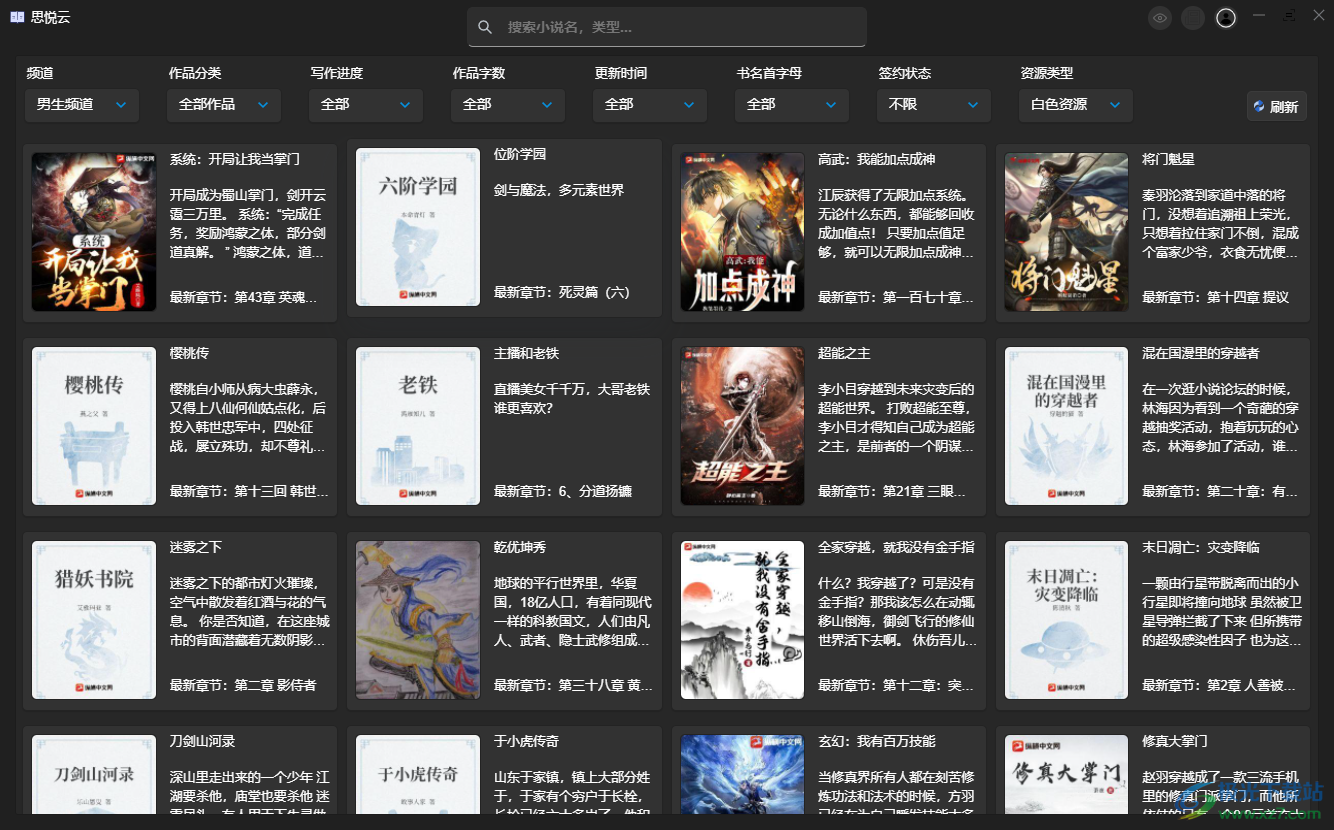
Task: Select the title 全家穿越，就我没有金手指
Action: [x=896, y=547]
